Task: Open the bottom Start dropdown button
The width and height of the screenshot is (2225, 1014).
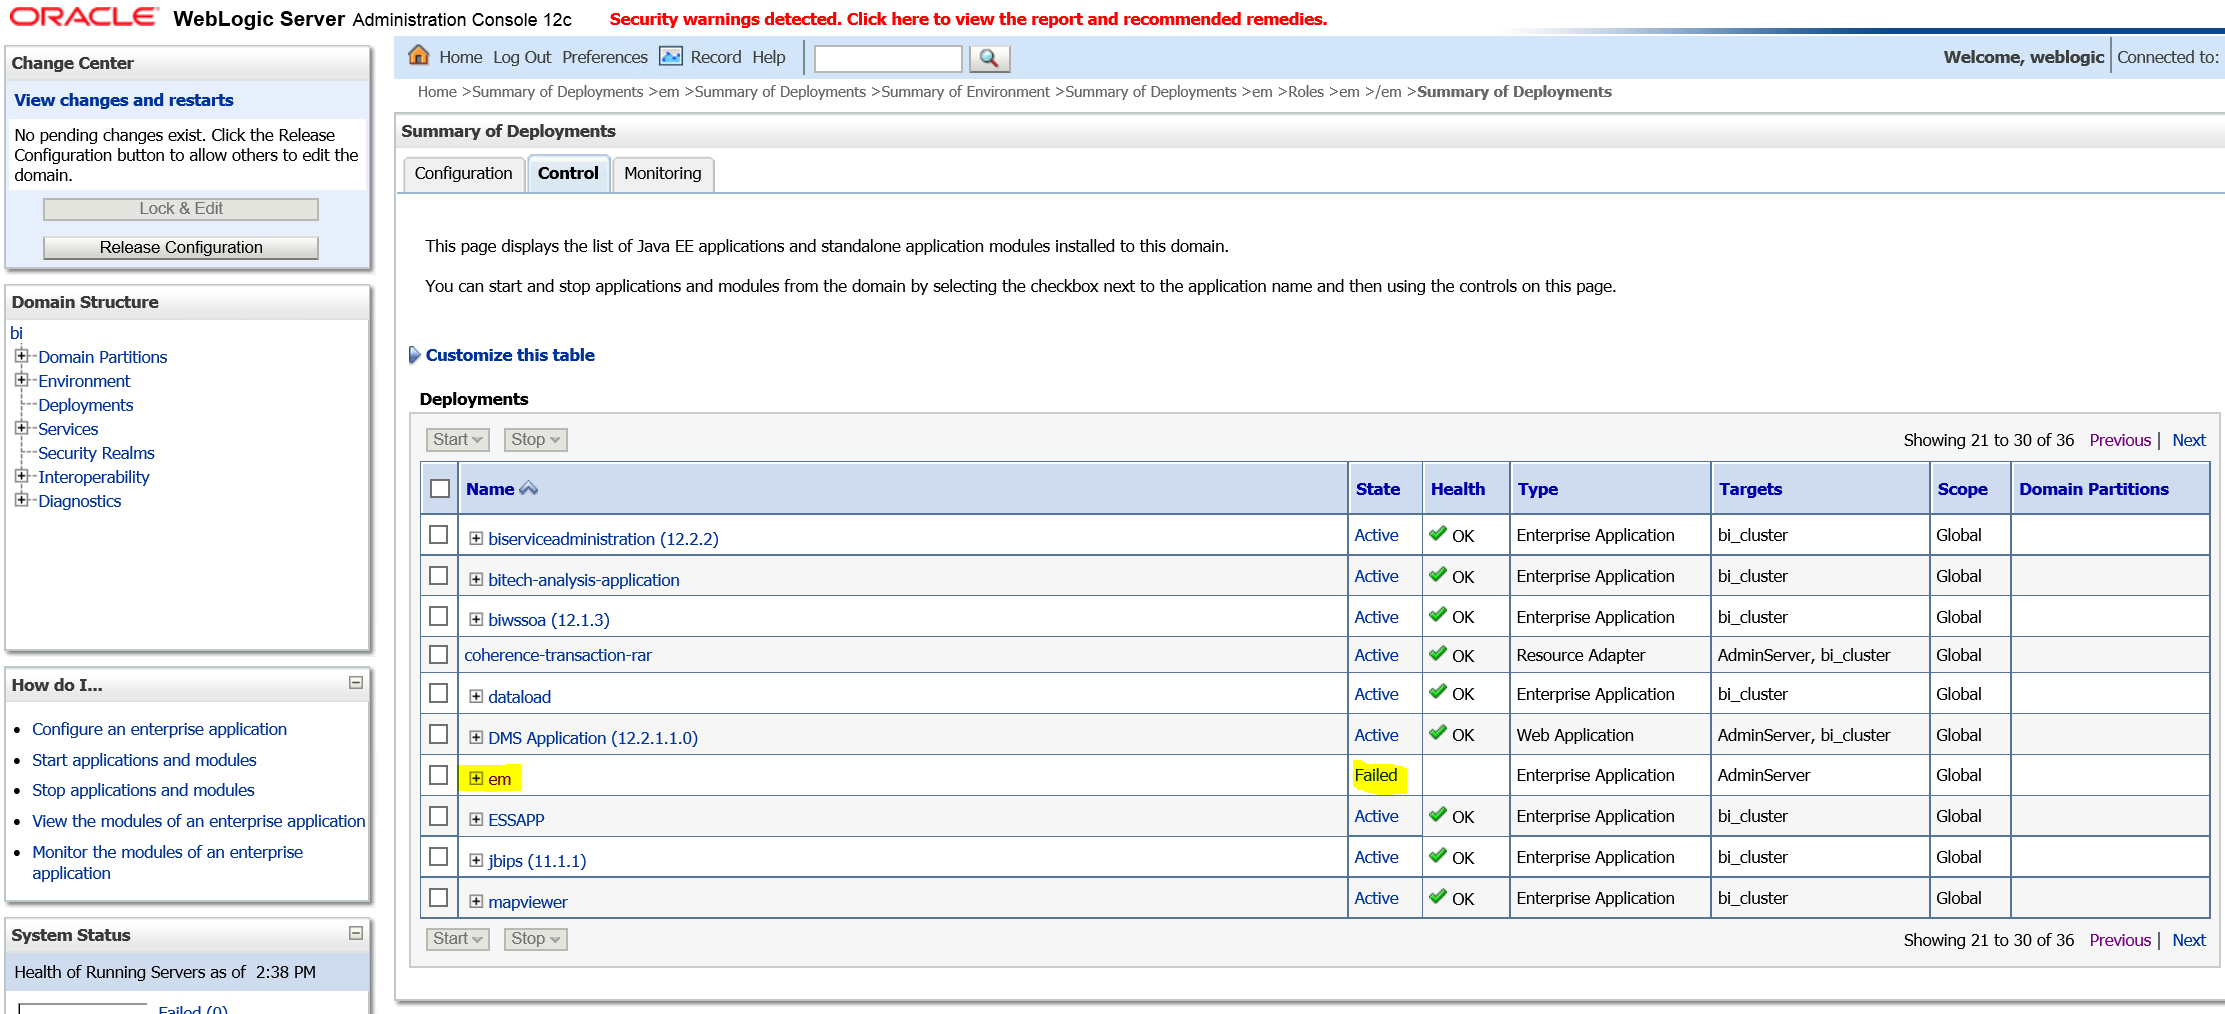Action: pos(458,938)
